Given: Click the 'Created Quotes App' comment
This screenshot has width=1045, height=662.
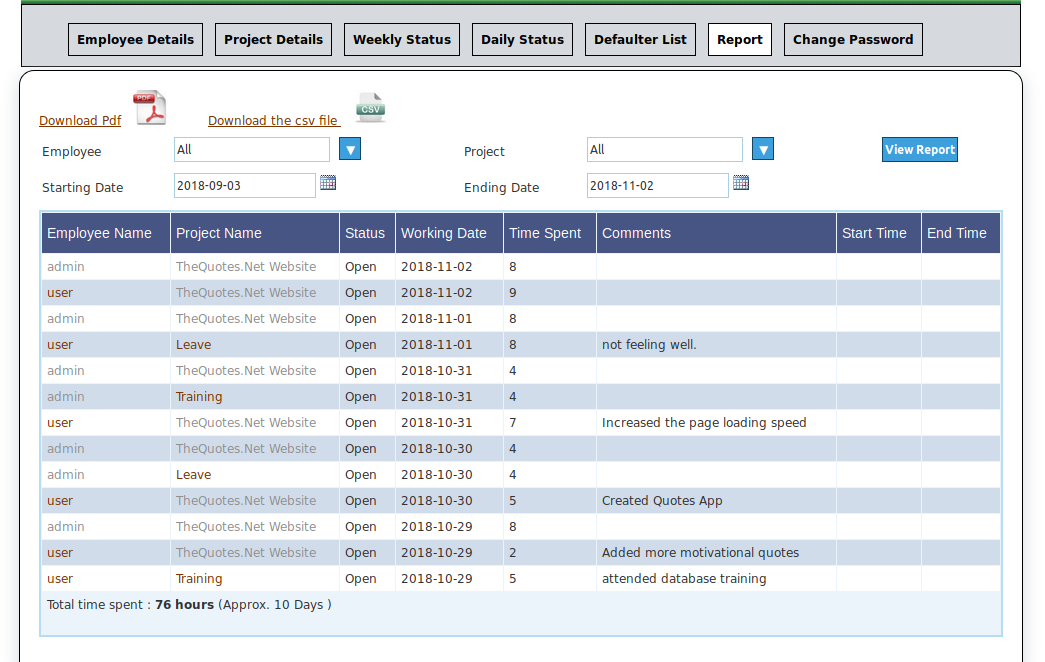Looking at the screenshot, I should click(x=662, y=501).
